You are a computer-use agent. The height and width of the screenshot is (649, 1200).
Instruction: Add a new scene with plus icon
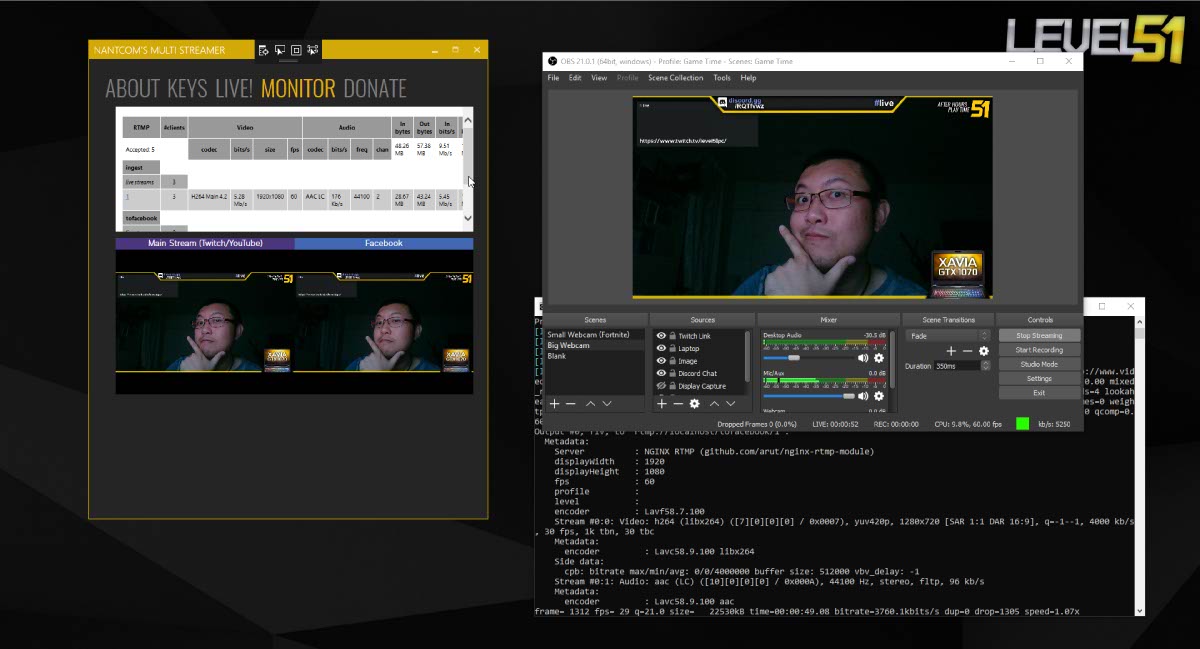coord(554,403)
